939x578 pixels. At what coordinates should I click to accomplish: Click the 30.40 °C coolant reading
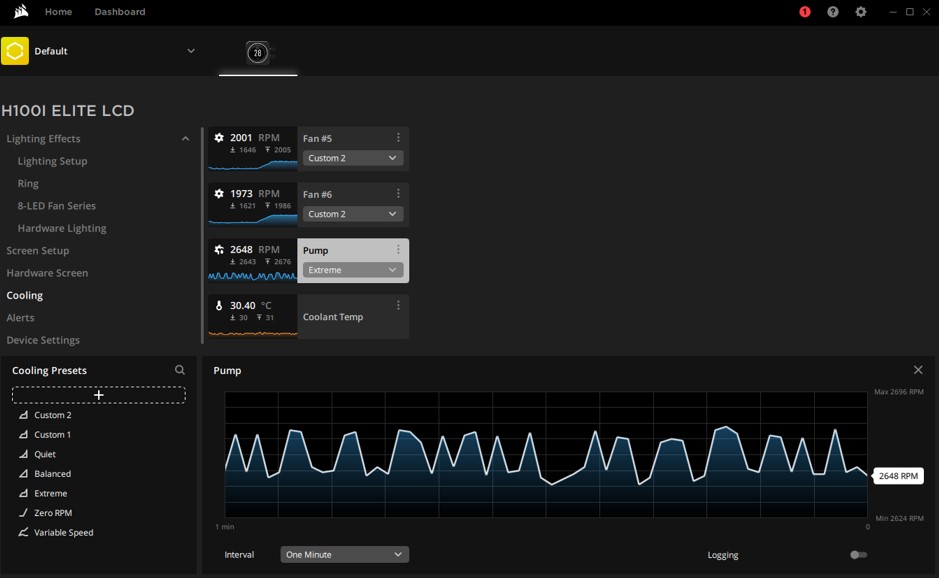coord(251,305)
